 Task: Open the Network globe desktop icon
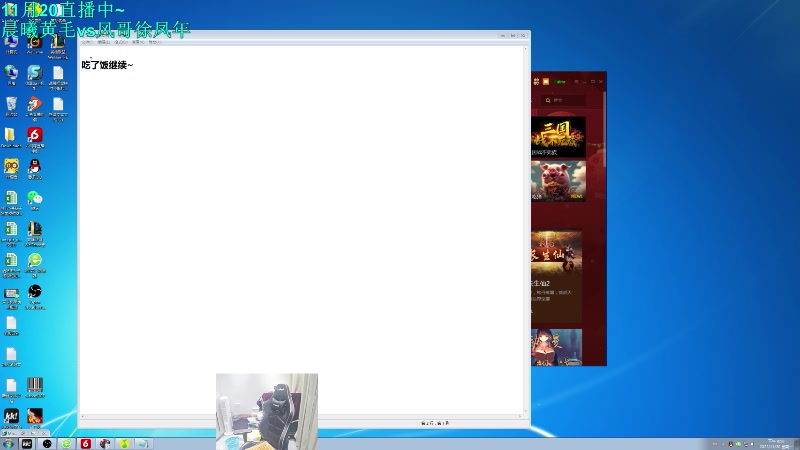coord(11,75)
